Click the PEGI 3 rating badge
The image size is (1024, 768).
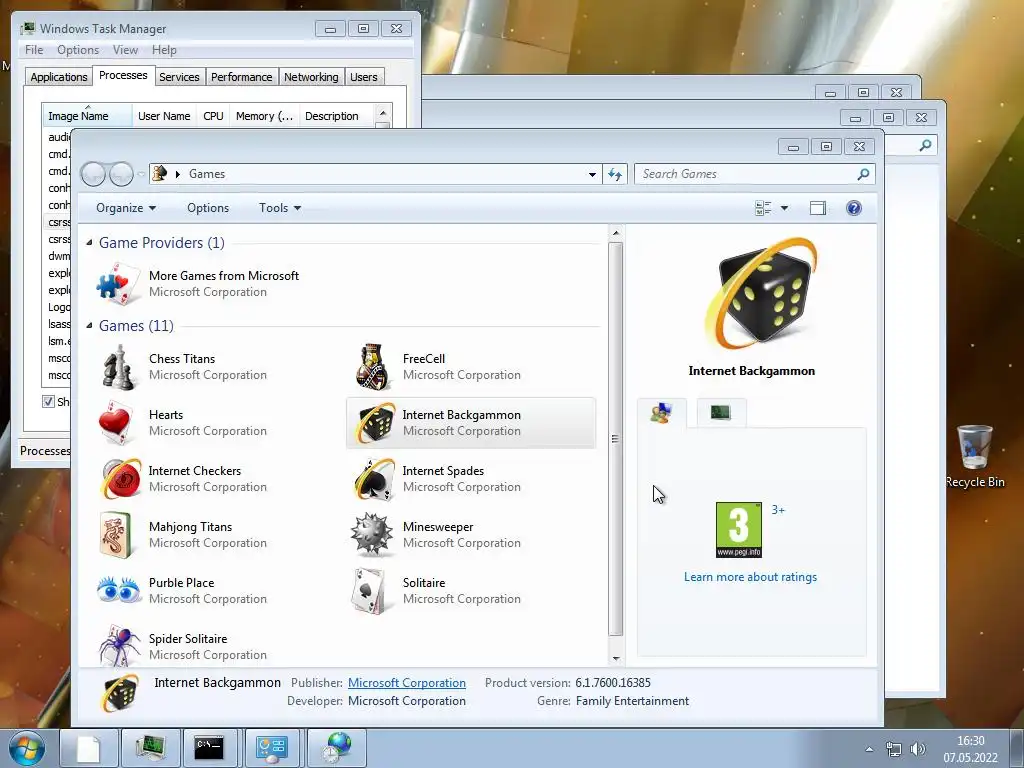[739, 530]
